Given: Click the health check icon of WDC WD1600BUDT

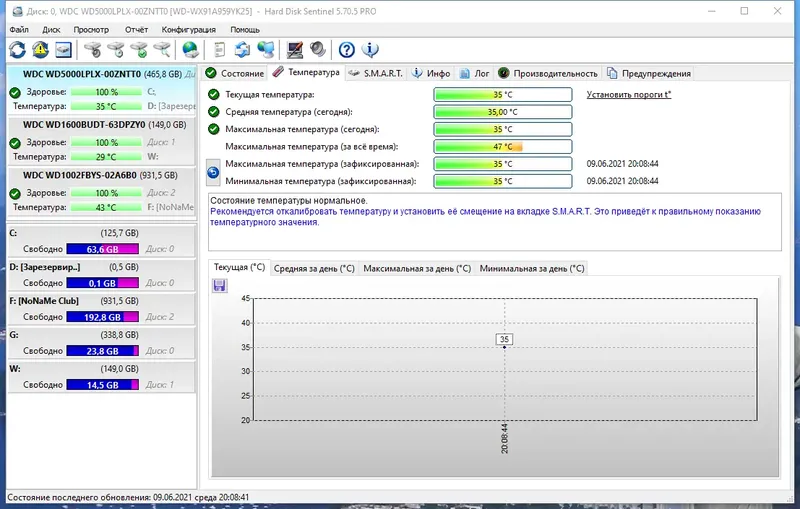Looking at the screenshot, I should click(x=15, y=143).
